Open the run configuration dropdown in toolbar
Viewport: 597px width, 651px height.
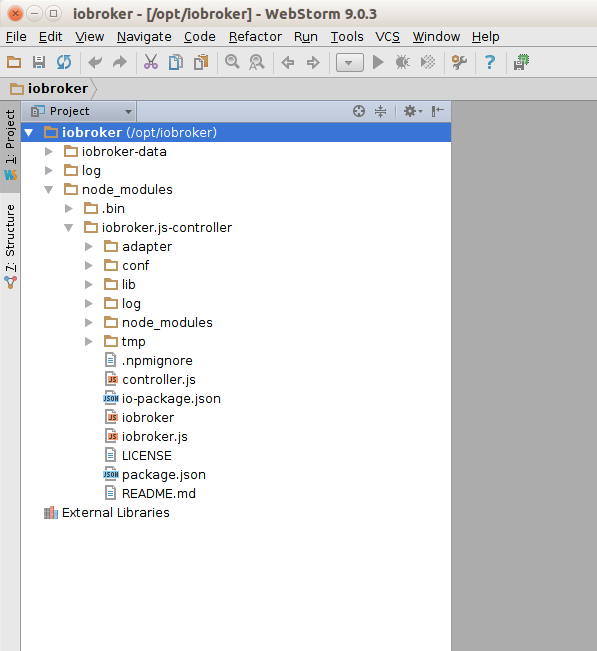(350, 63)
